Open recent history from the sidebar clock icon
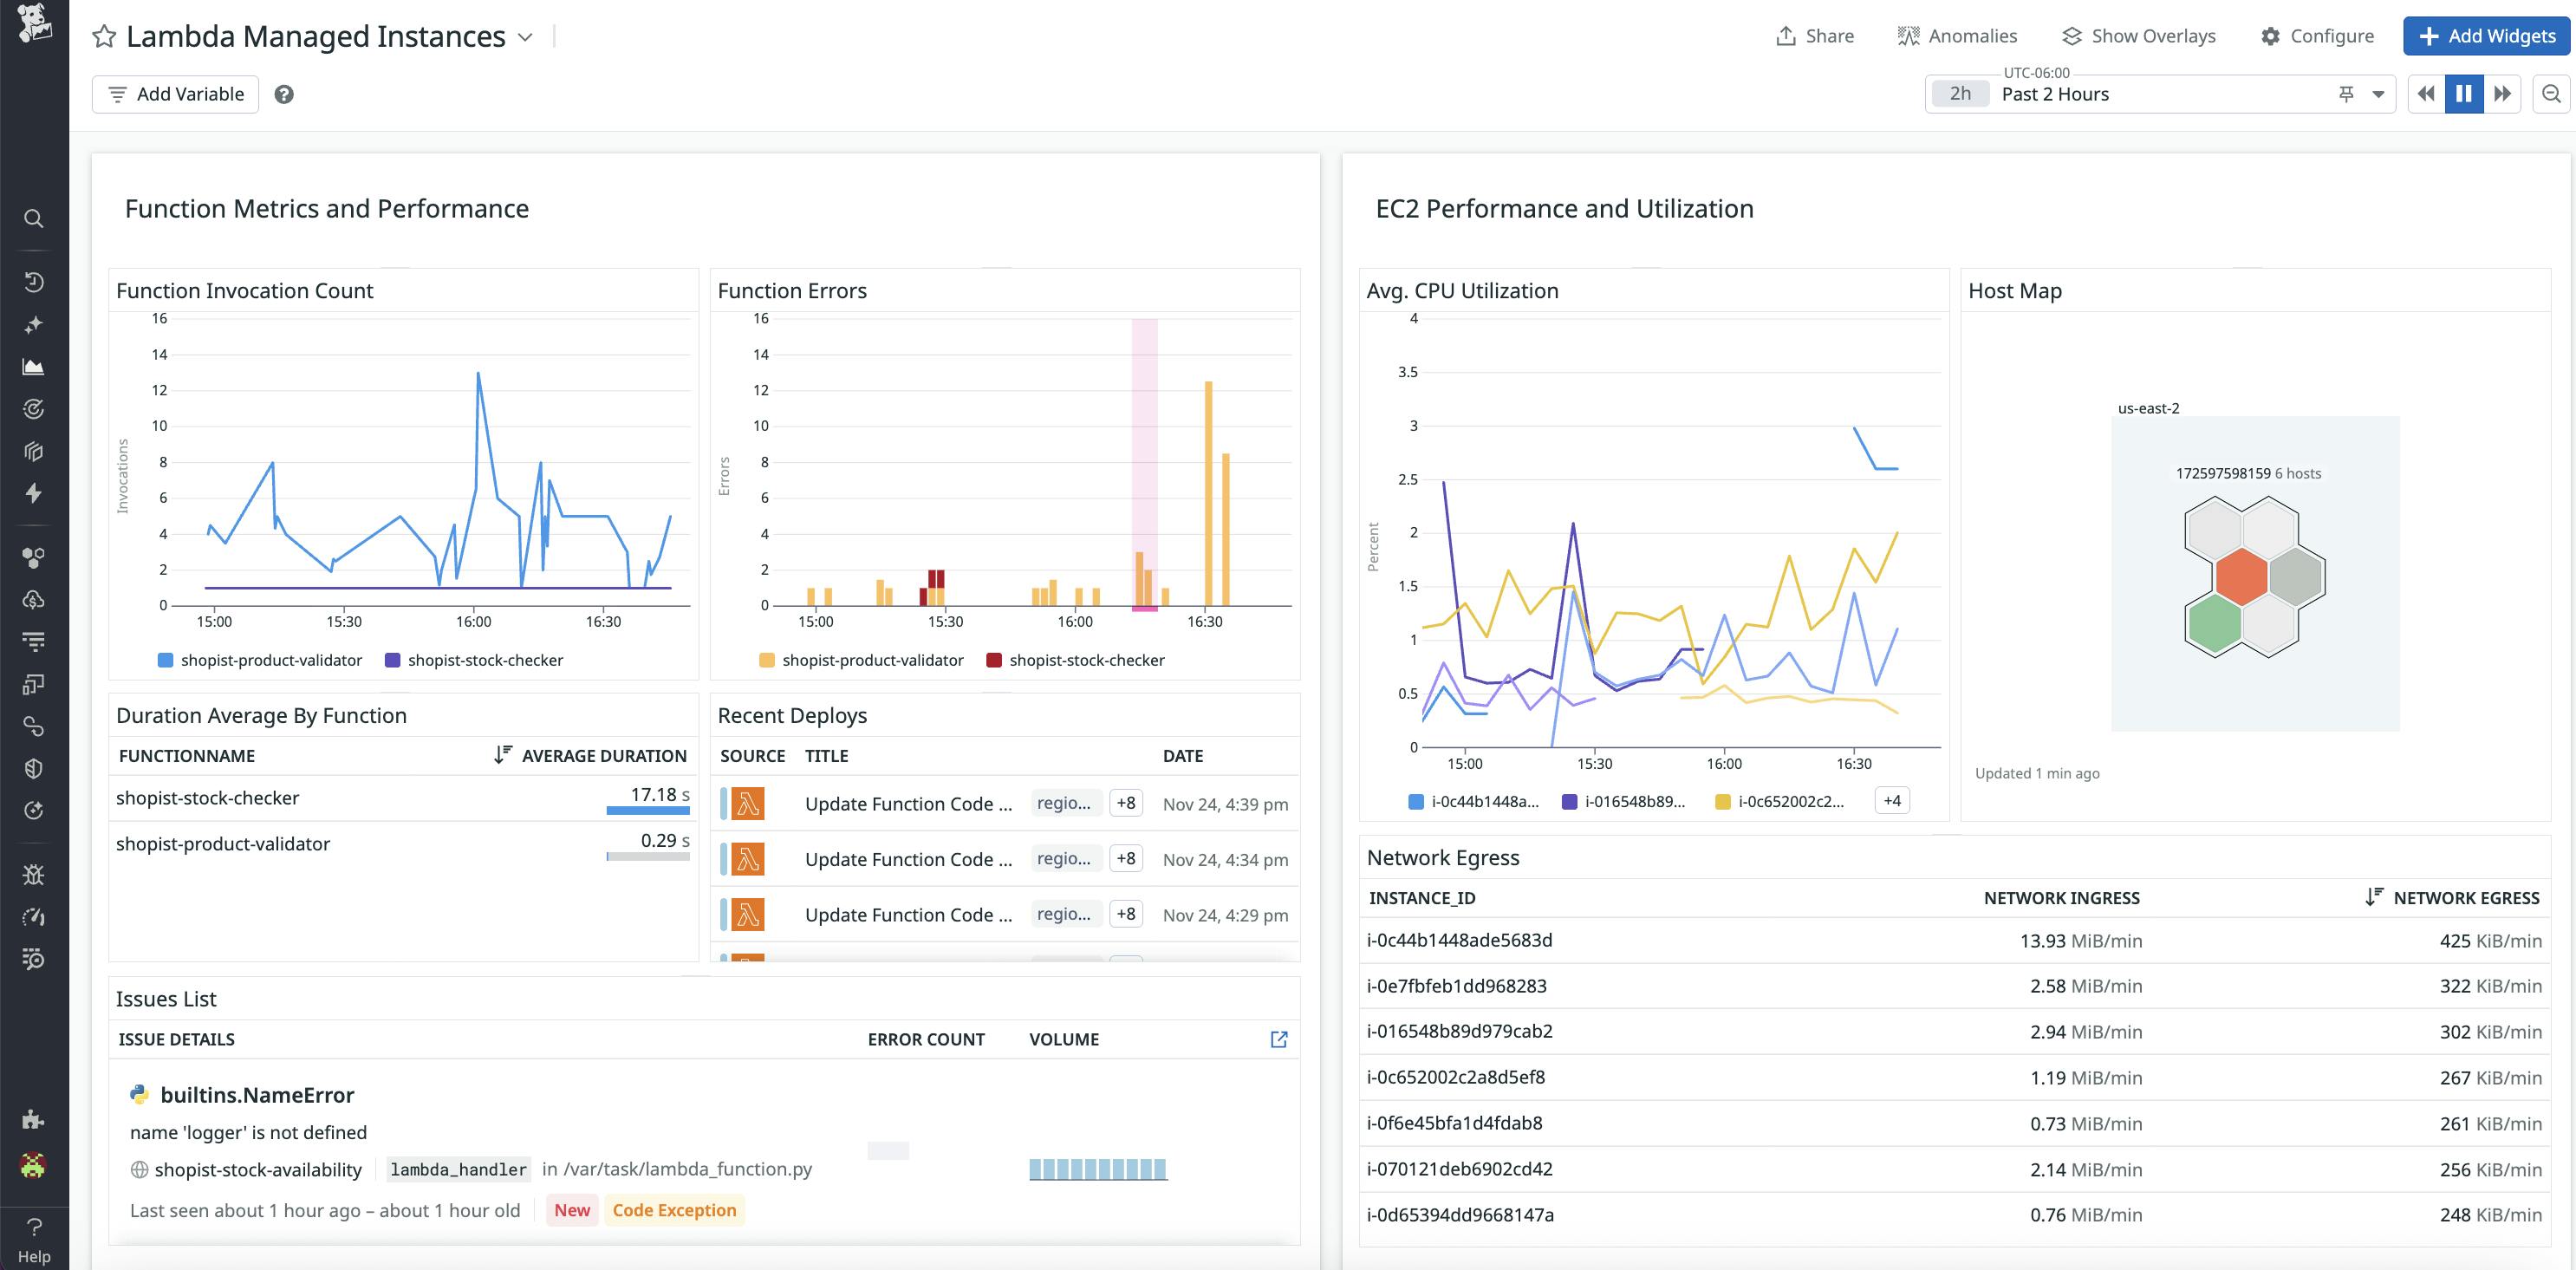This screenshot has height=1270, width=2576. click(34, 281)
